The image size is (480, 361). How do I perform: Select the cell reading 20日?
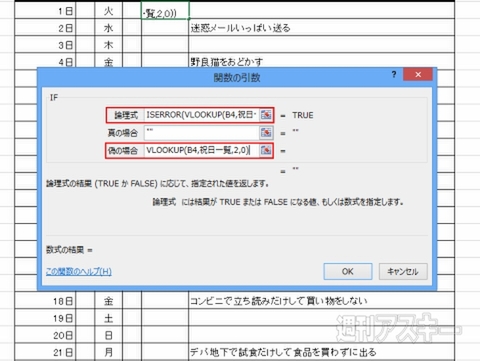coord(45,335)
